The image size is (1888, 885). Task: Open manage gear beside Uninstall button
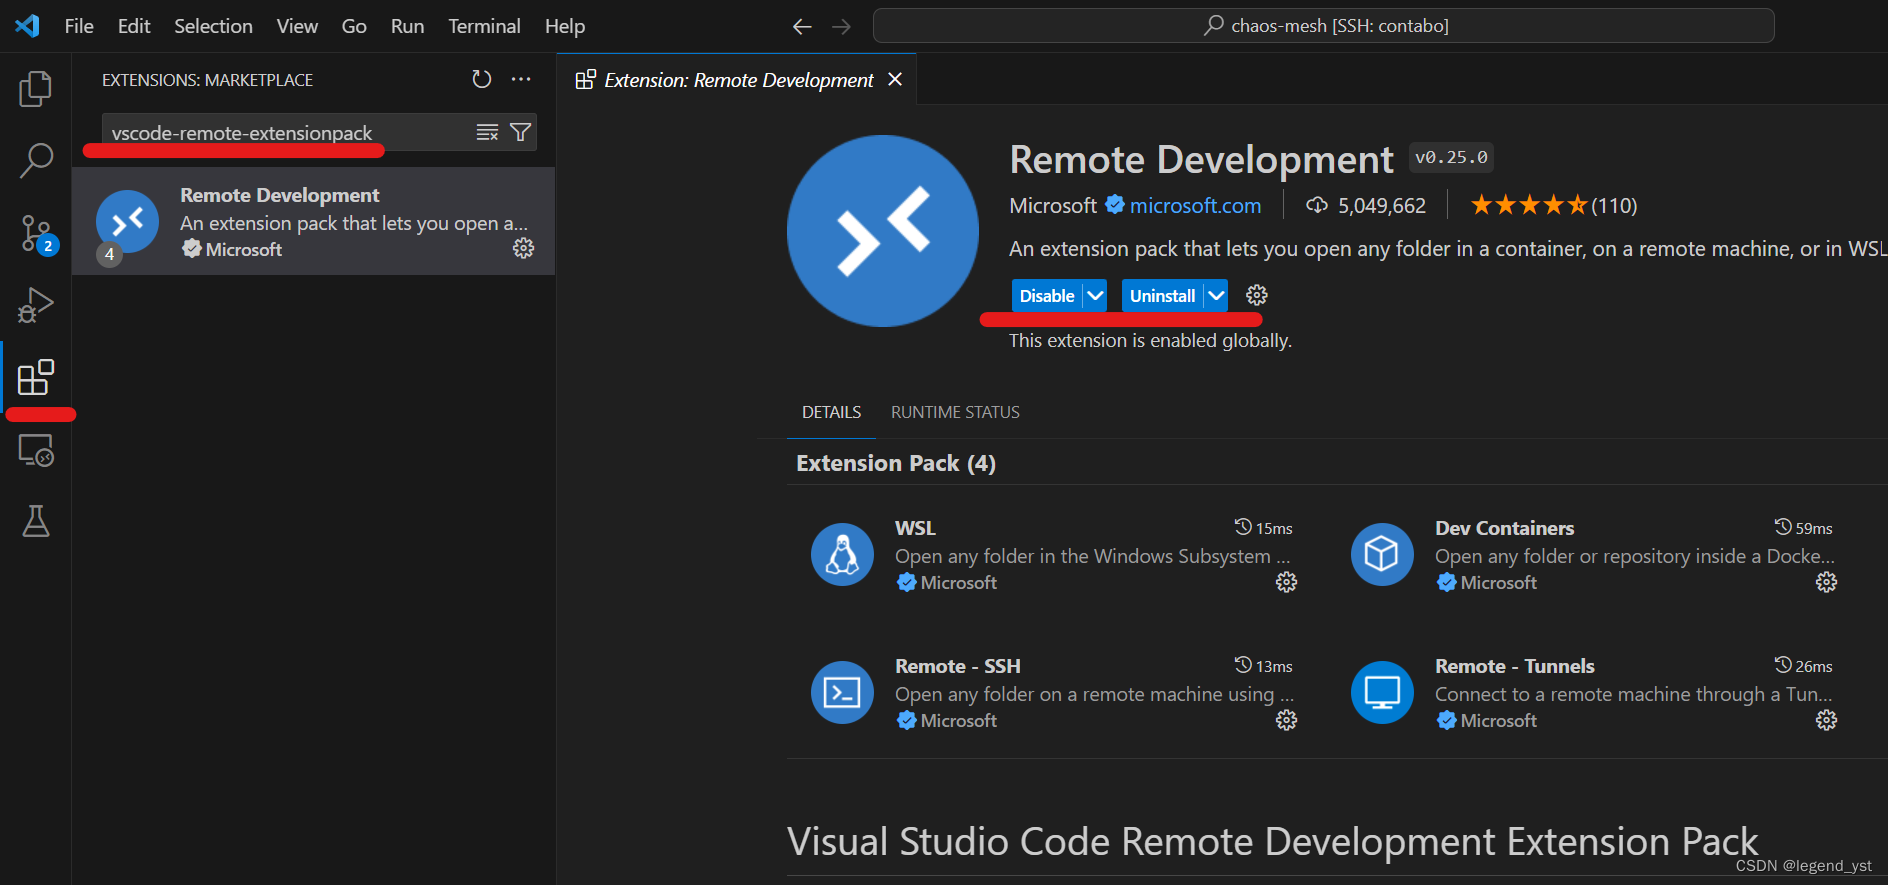point(1257,295)
